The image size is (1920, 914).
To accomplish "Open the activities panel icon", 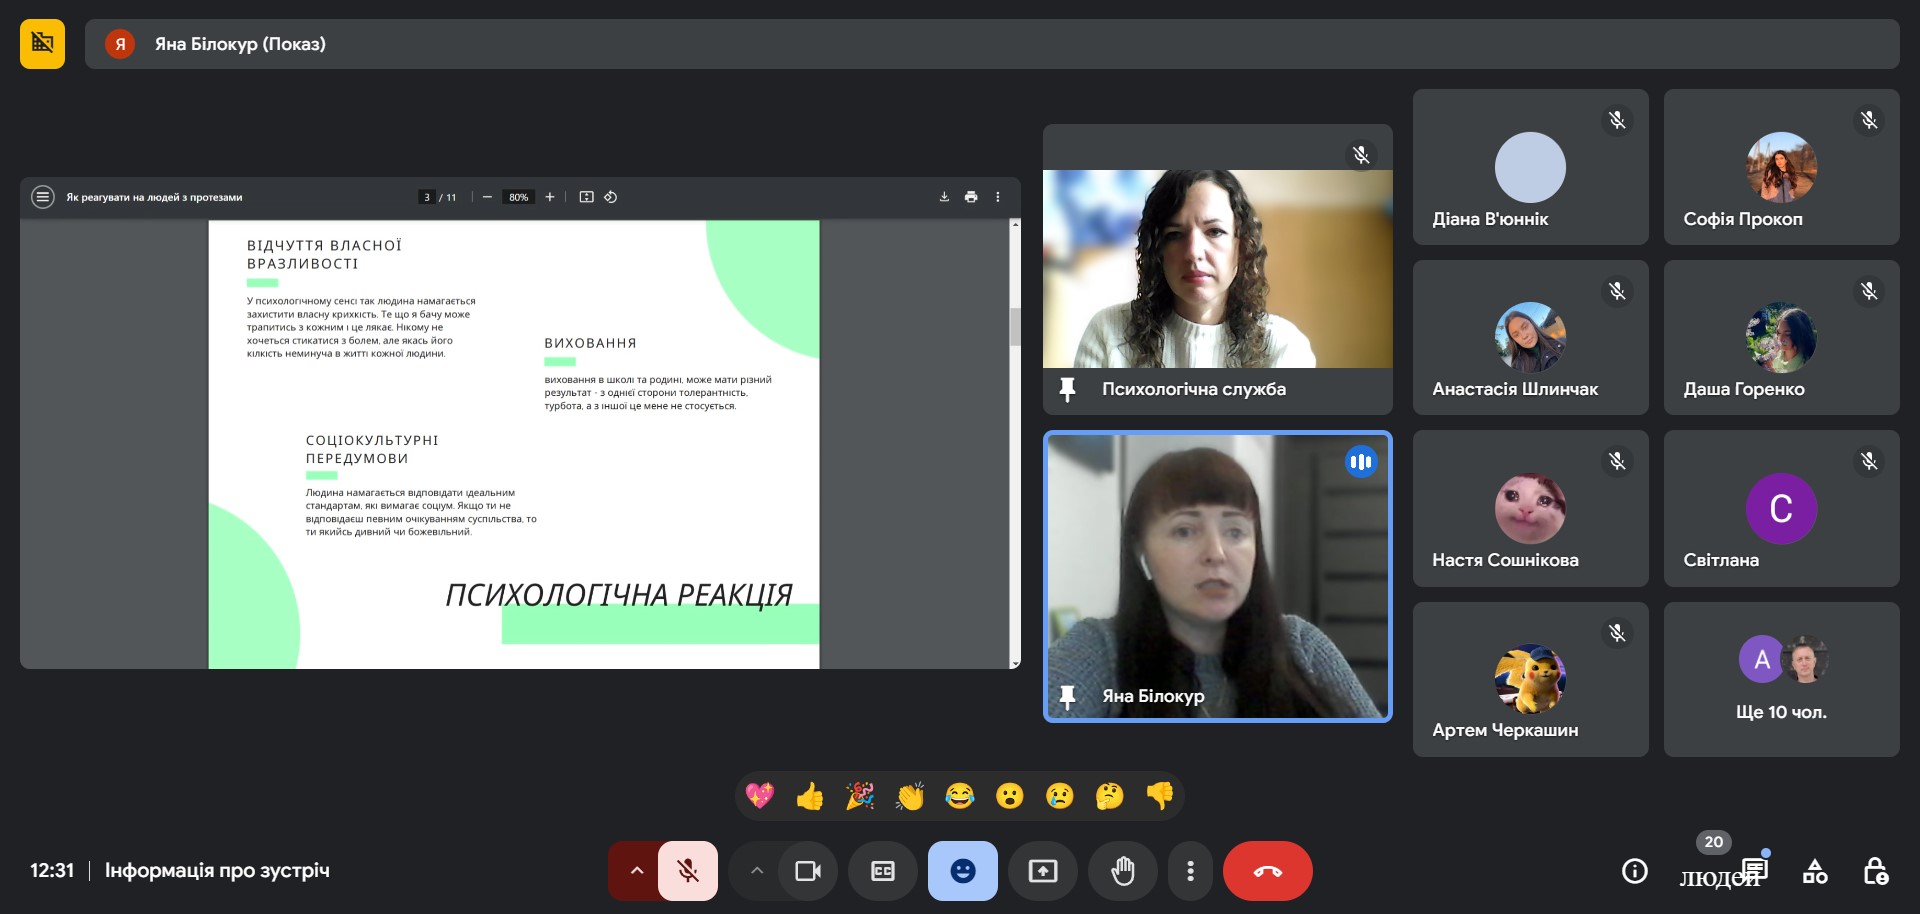I will (x=1814, y=871).
